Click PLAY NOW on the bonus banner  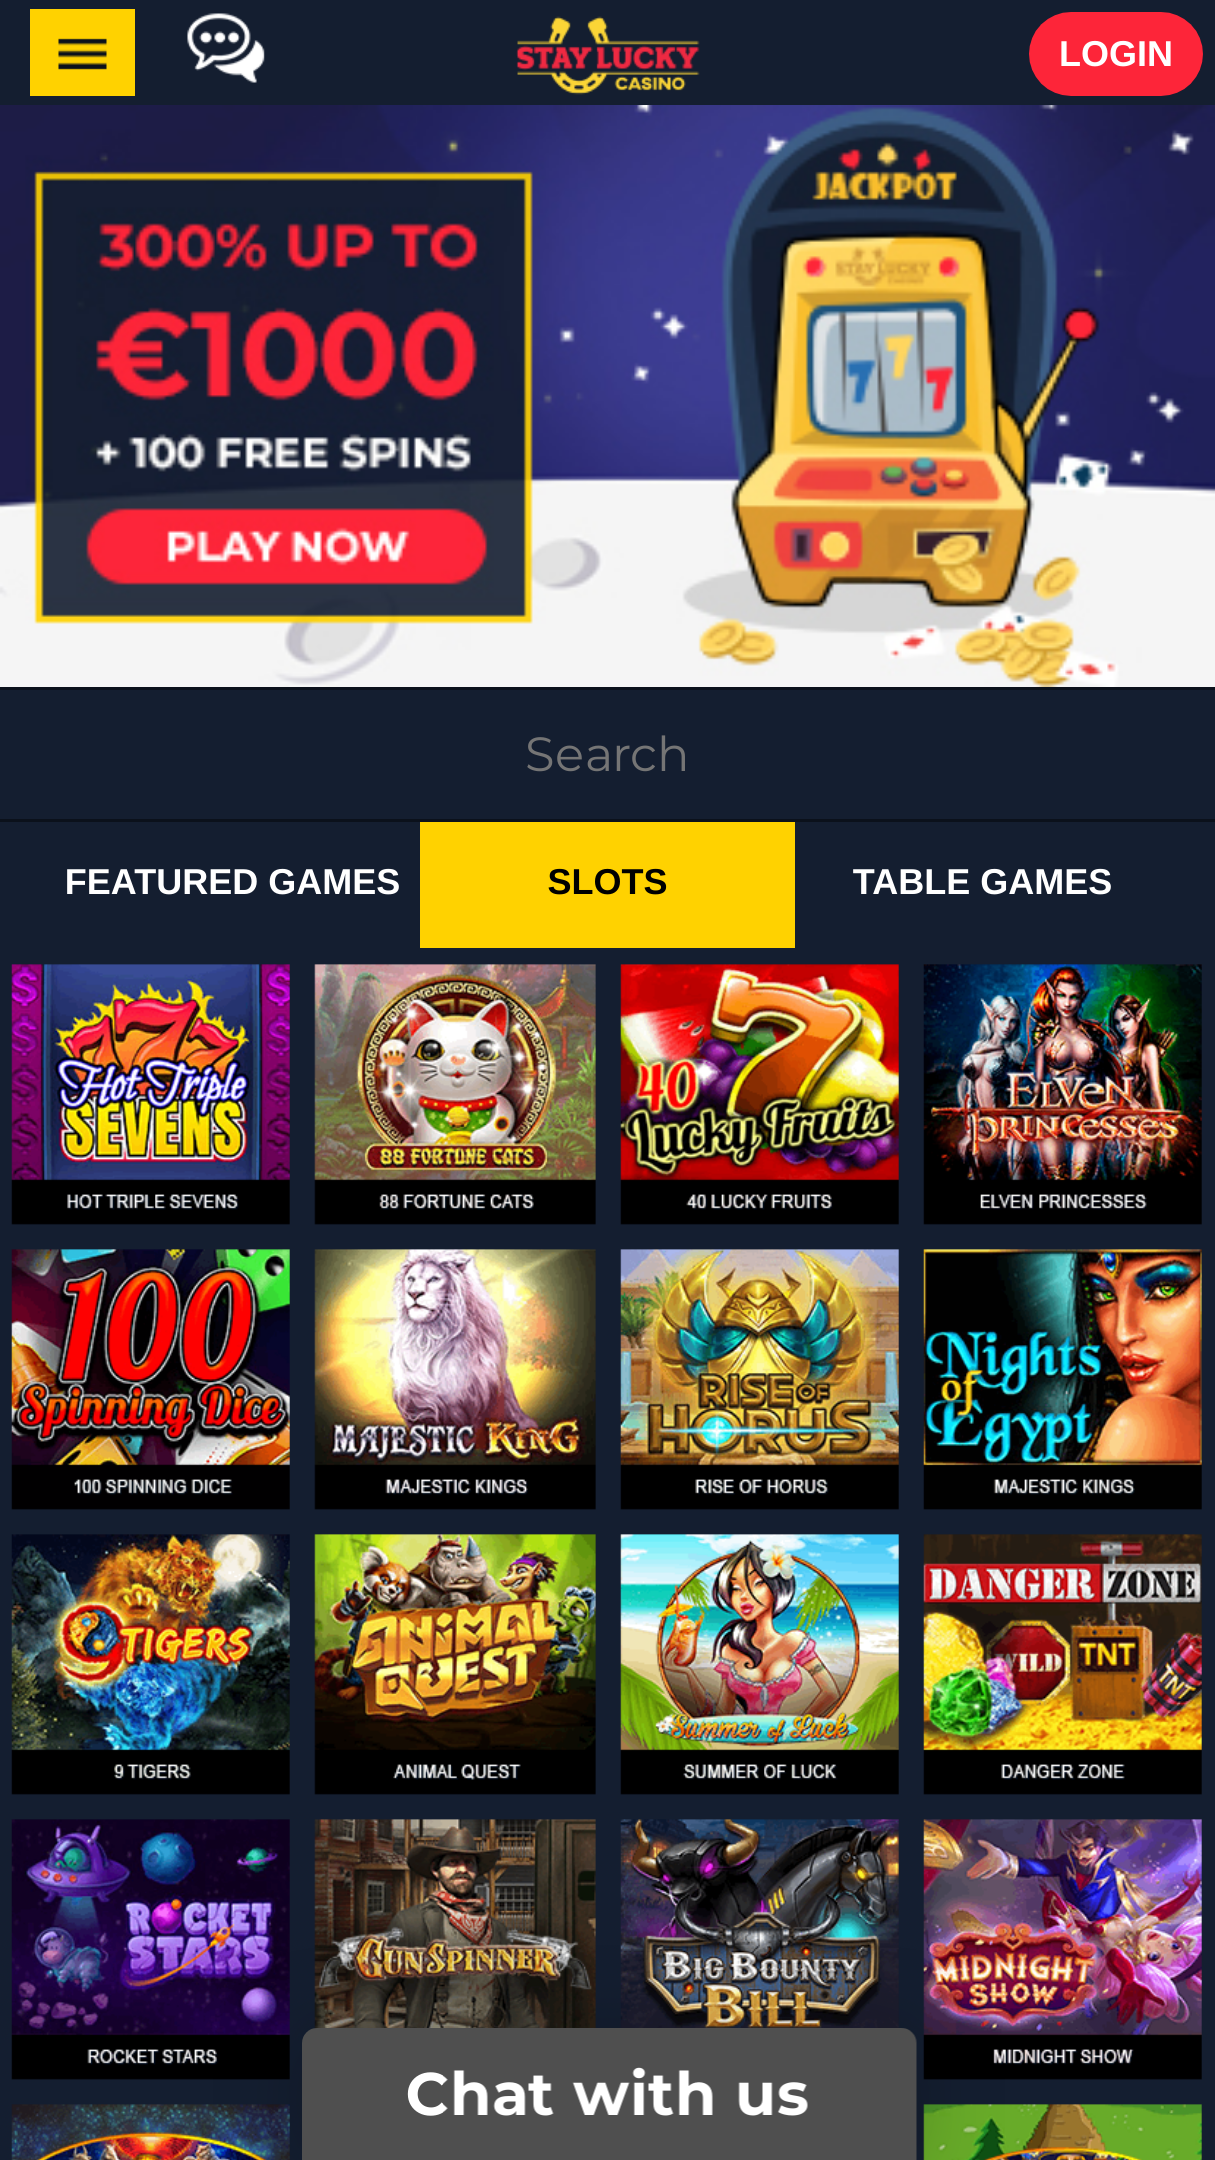(286, 546)
